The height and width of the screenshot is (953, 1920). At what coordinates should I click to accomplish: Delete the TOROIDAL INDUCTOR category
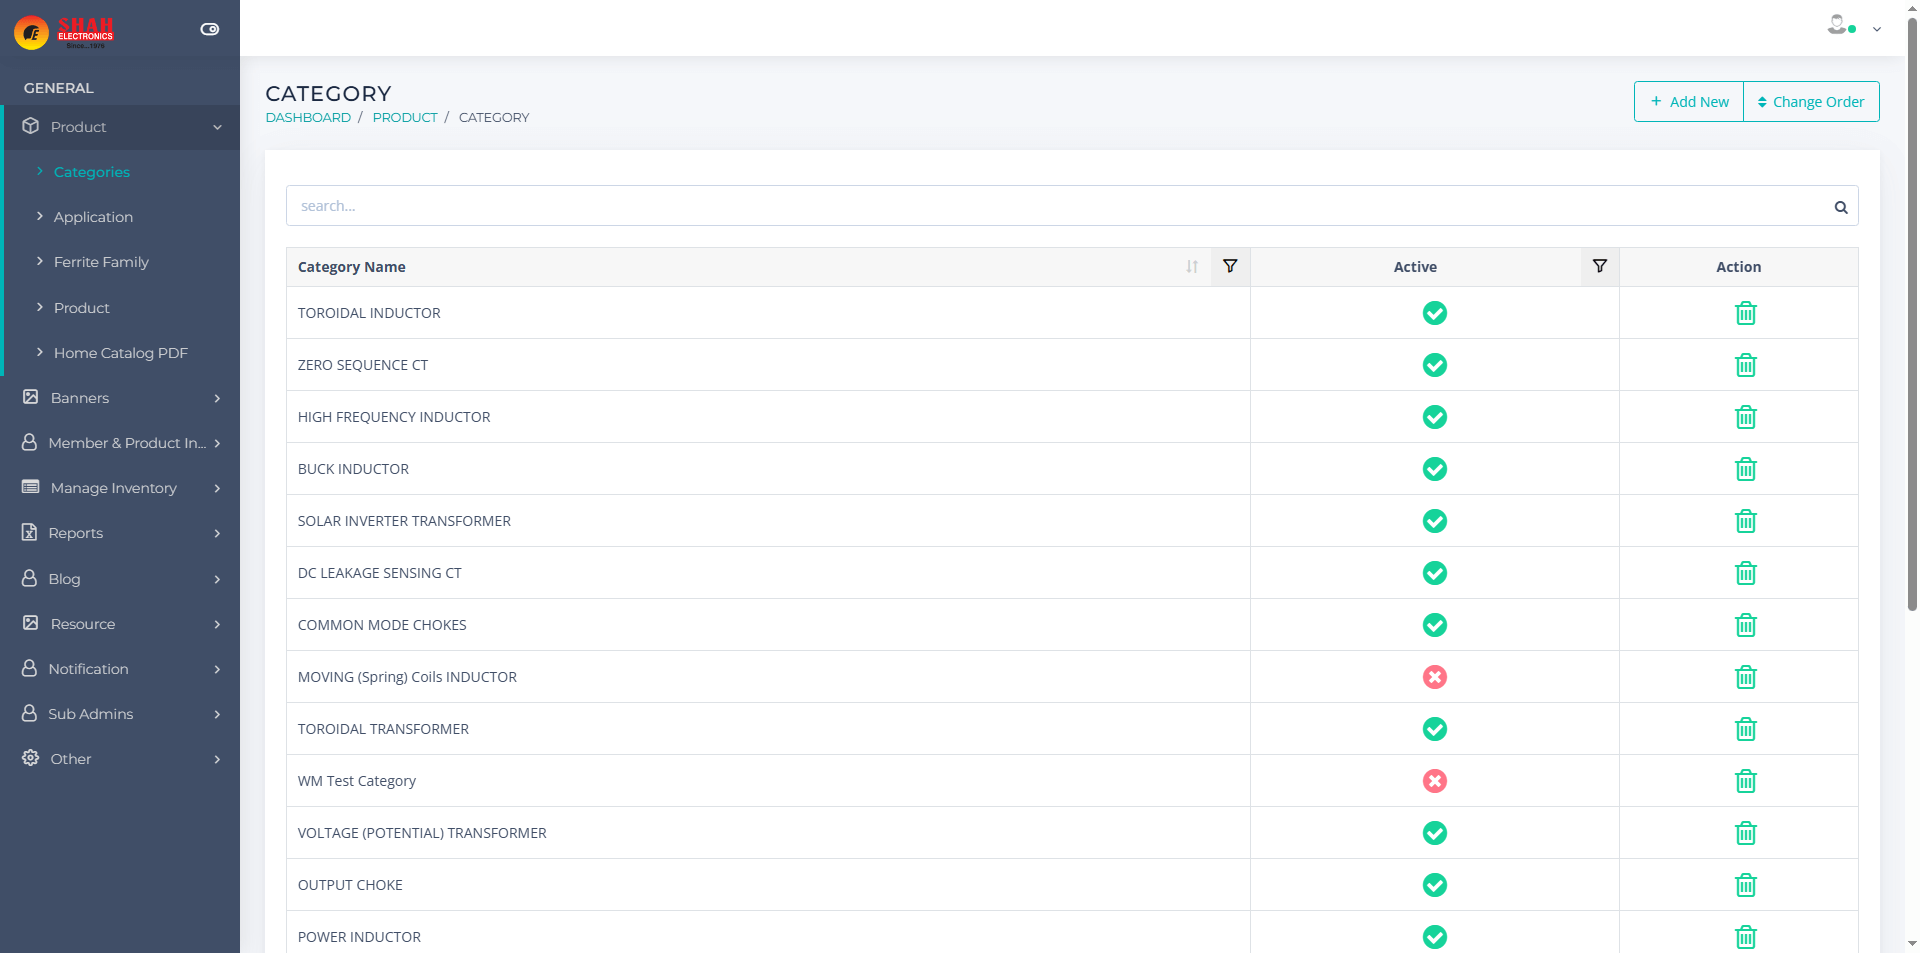pos(1745,313)
